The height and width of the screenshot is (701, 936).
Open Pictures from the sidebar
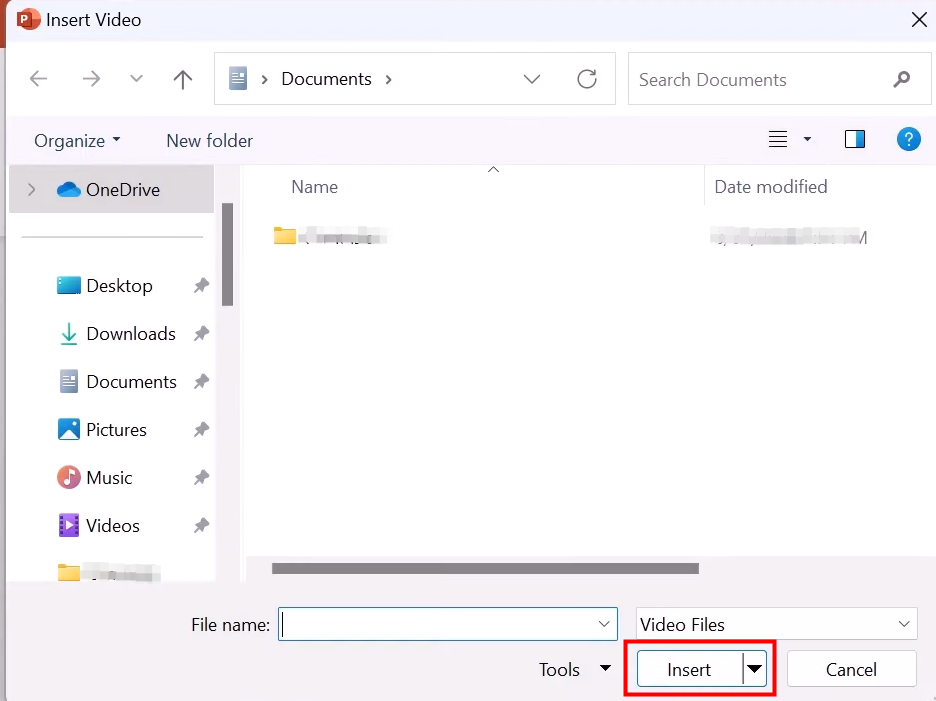point(116,430)
